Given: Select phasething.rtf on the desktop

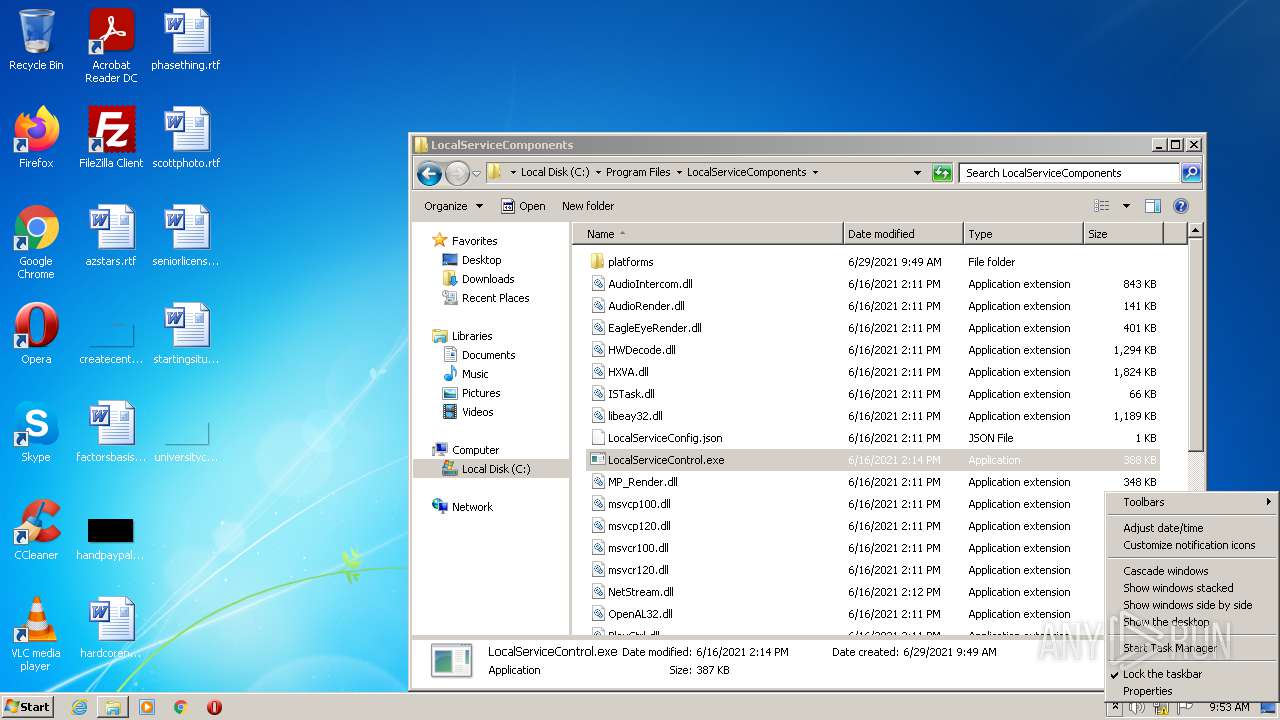Looking at the screenshot, I should [186, 40].
